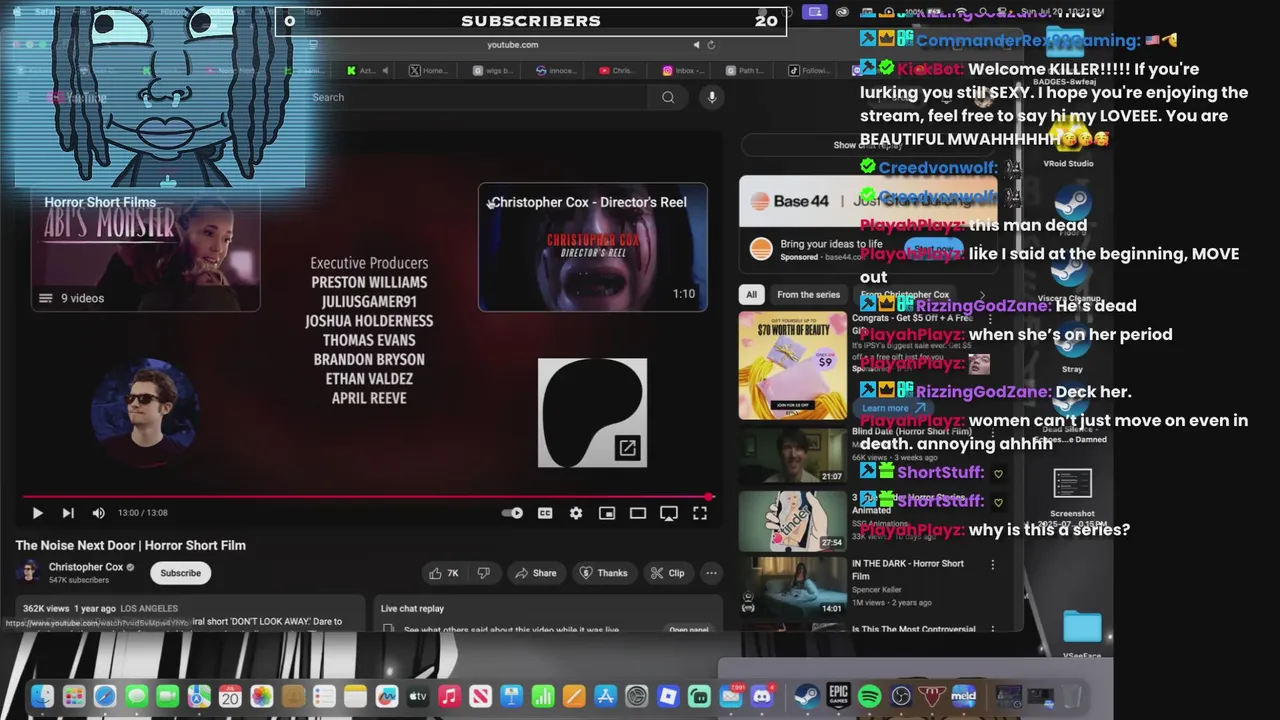
Task: Toggle the miniplayer mode
Action: 607,513
